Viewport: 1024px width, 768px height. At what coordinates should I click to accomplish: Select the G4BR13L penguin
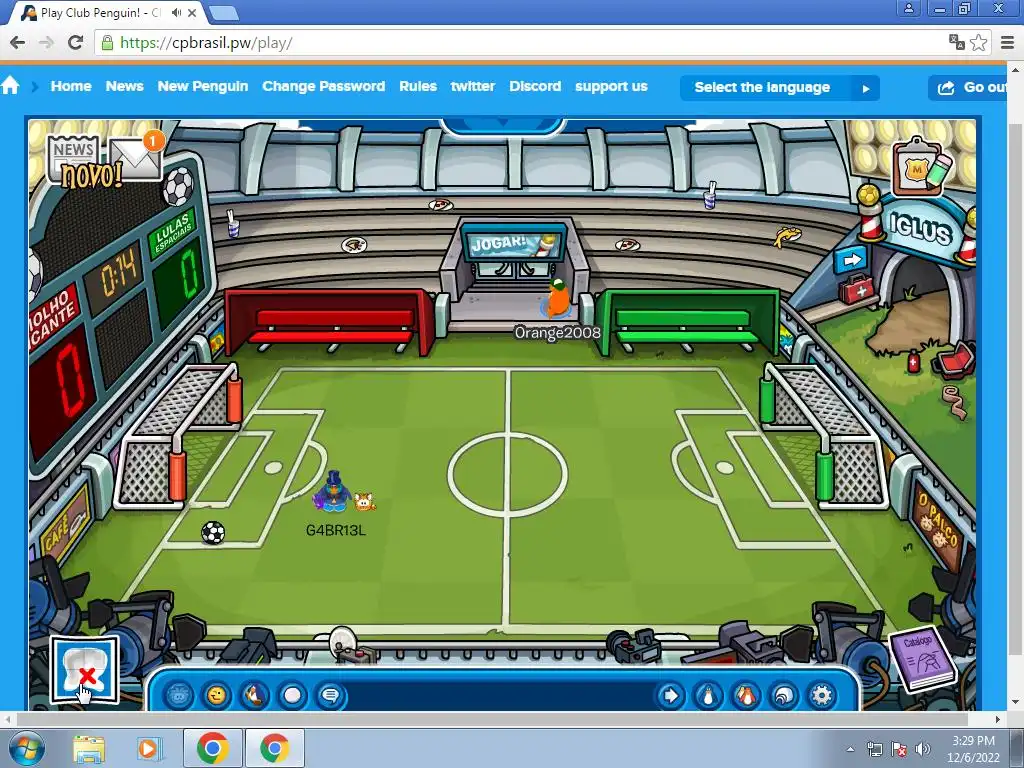click(333, 492)
